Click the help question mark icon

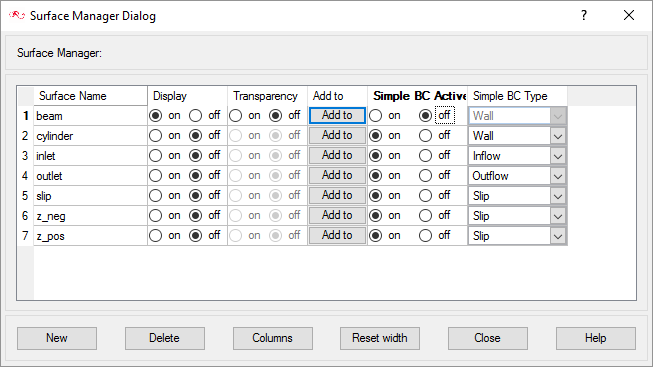pos(584,15)
